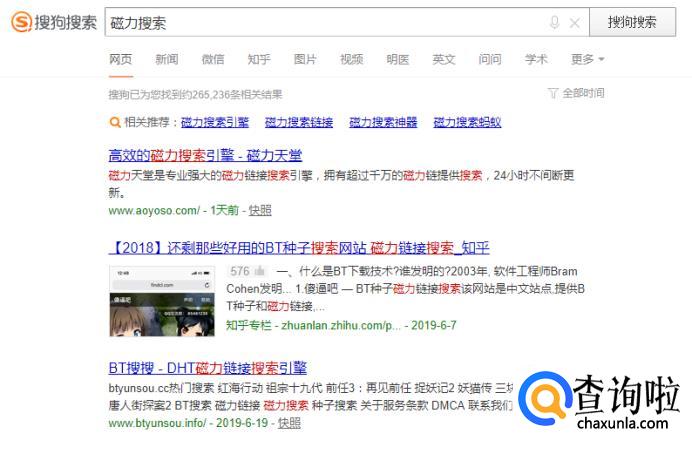Viewport: 692px width, 454px height.
Task: Open the 明医 tab
Action: click(x=398, y=59)
